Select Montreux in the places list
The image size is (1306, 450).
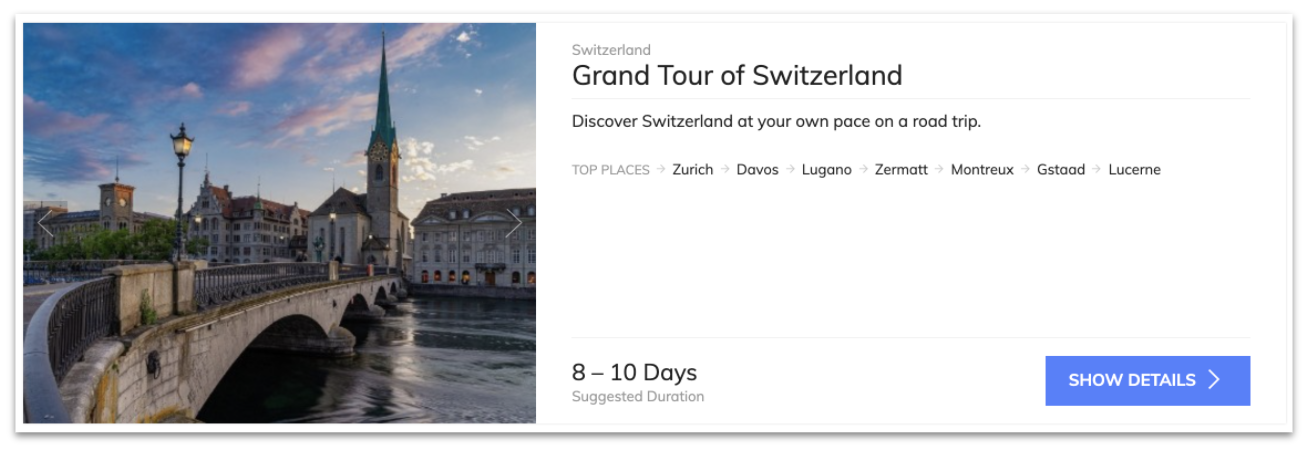click(982, 170)
